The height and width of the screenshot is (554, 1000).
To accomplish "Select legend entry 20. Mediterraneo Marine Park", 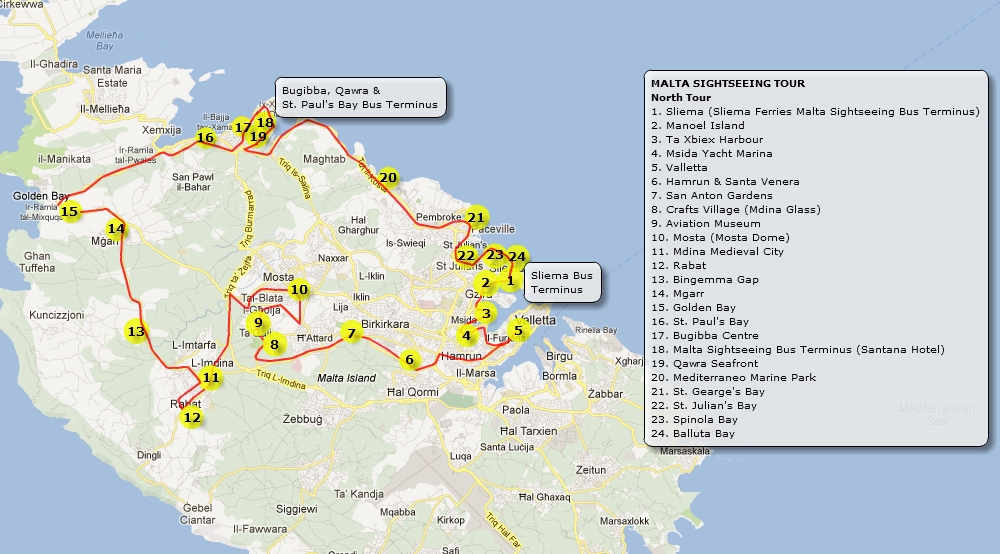I will (x=733, y=378).
